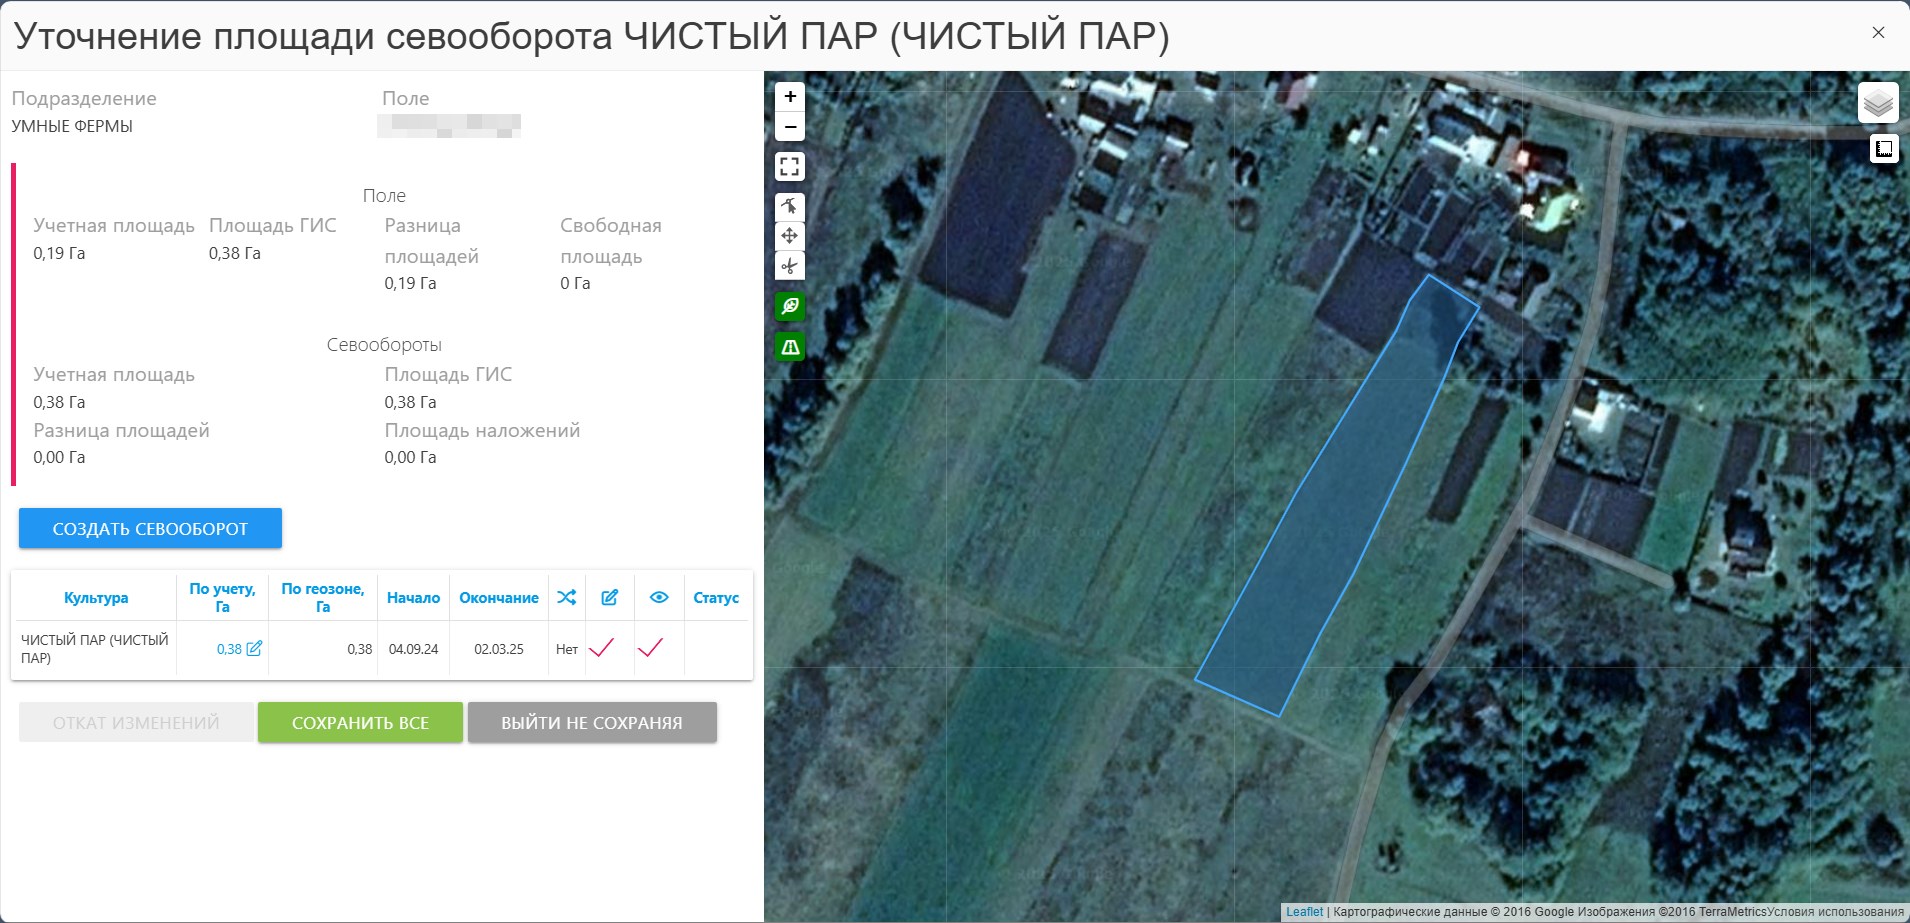Zoom out on the map

(x=790, y=127)
